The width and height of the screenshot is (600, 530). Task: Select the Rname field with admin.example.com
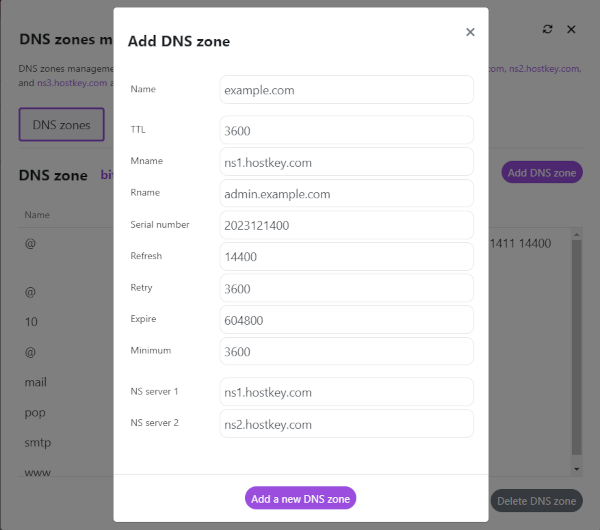pos(346,194)
